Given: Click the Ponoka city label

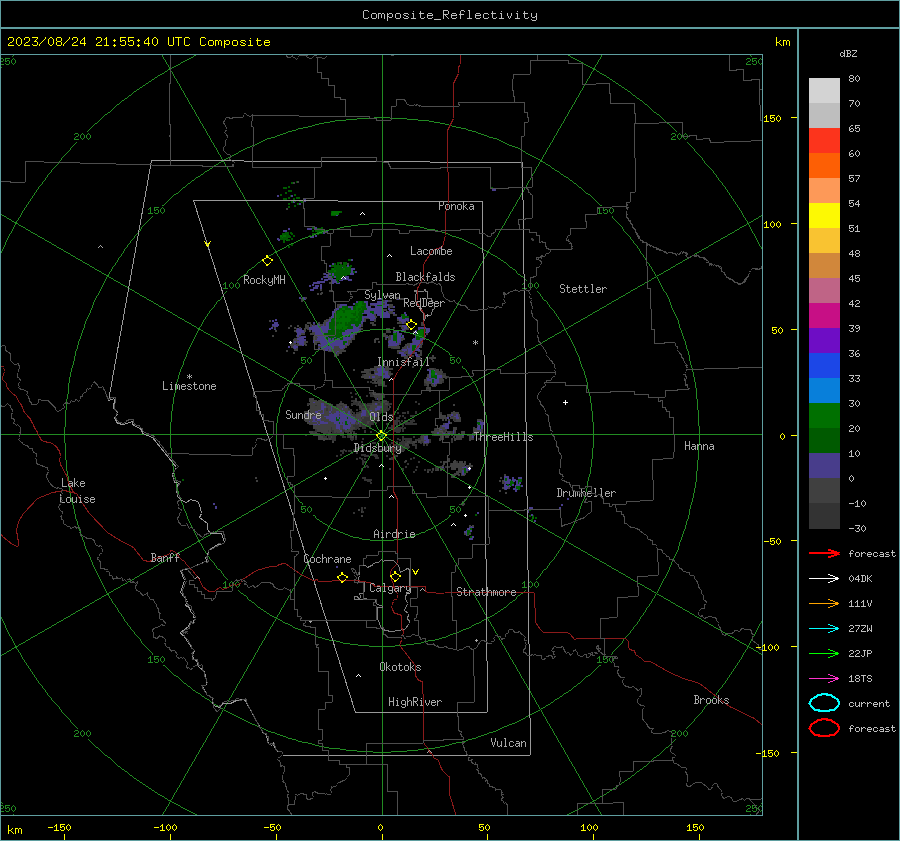Looking at the screenshot, I should coord(456,206).
